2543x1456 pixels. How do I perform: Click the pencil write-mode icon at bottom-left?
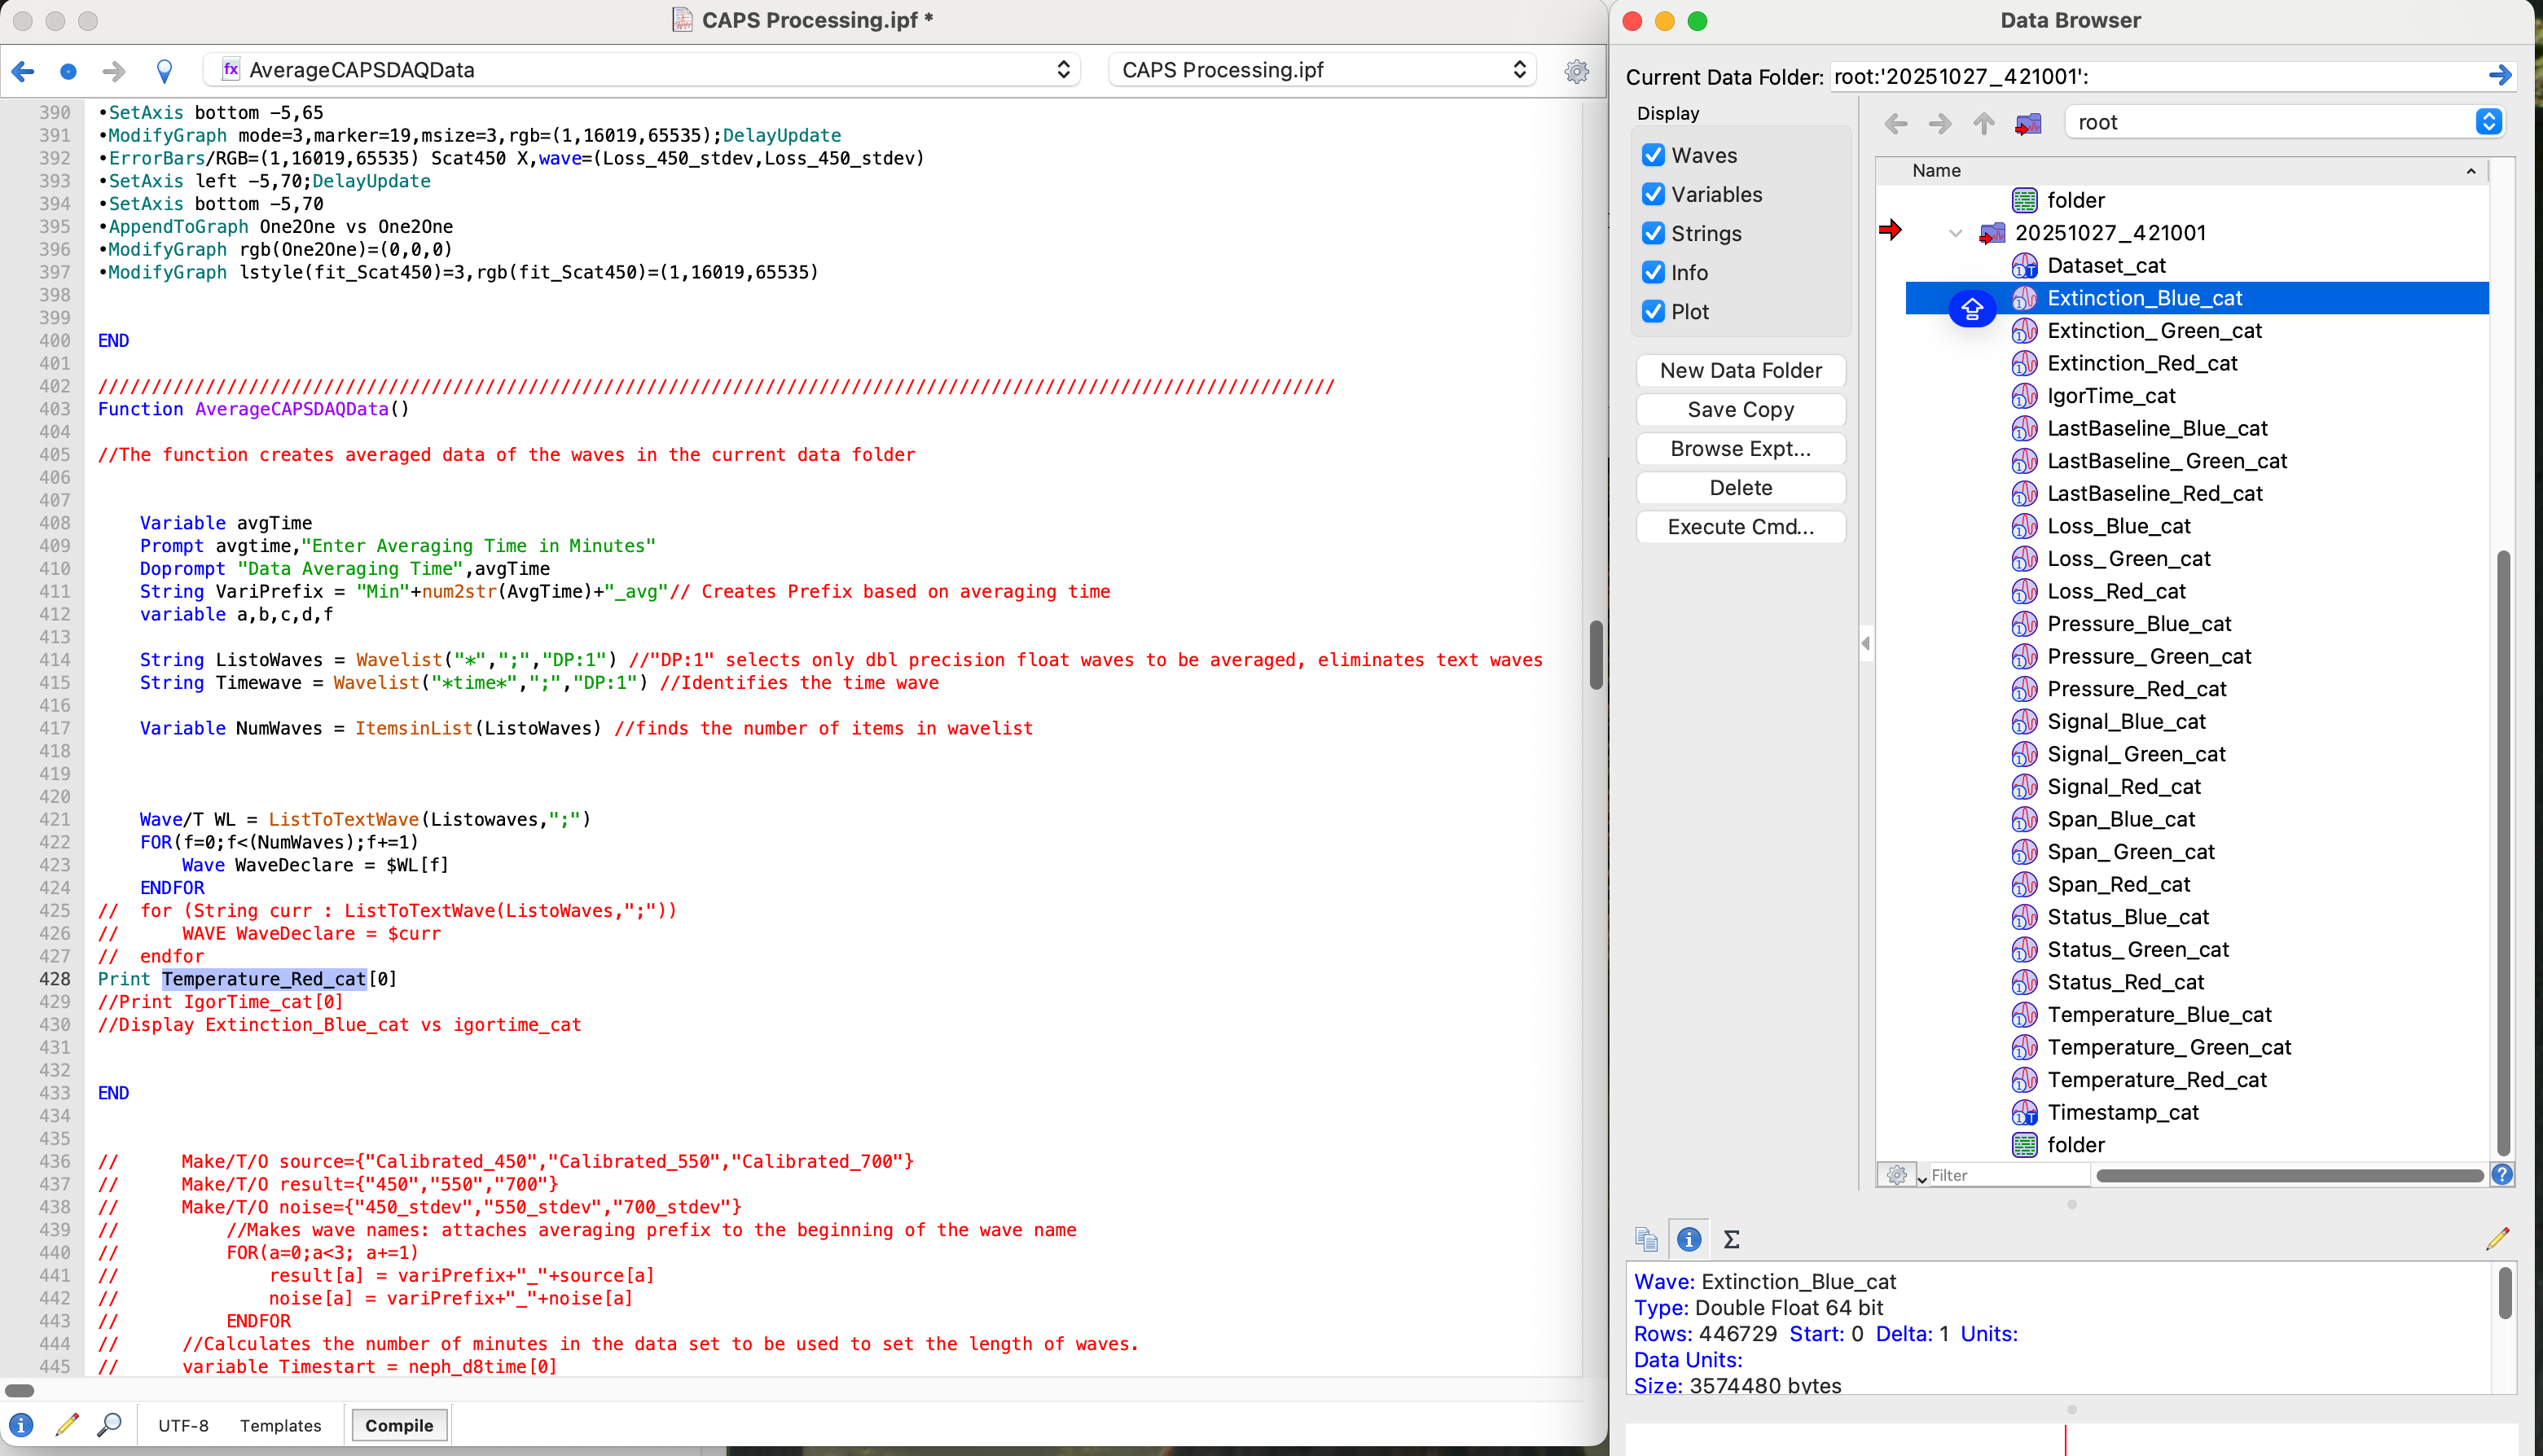[67, 1424]
